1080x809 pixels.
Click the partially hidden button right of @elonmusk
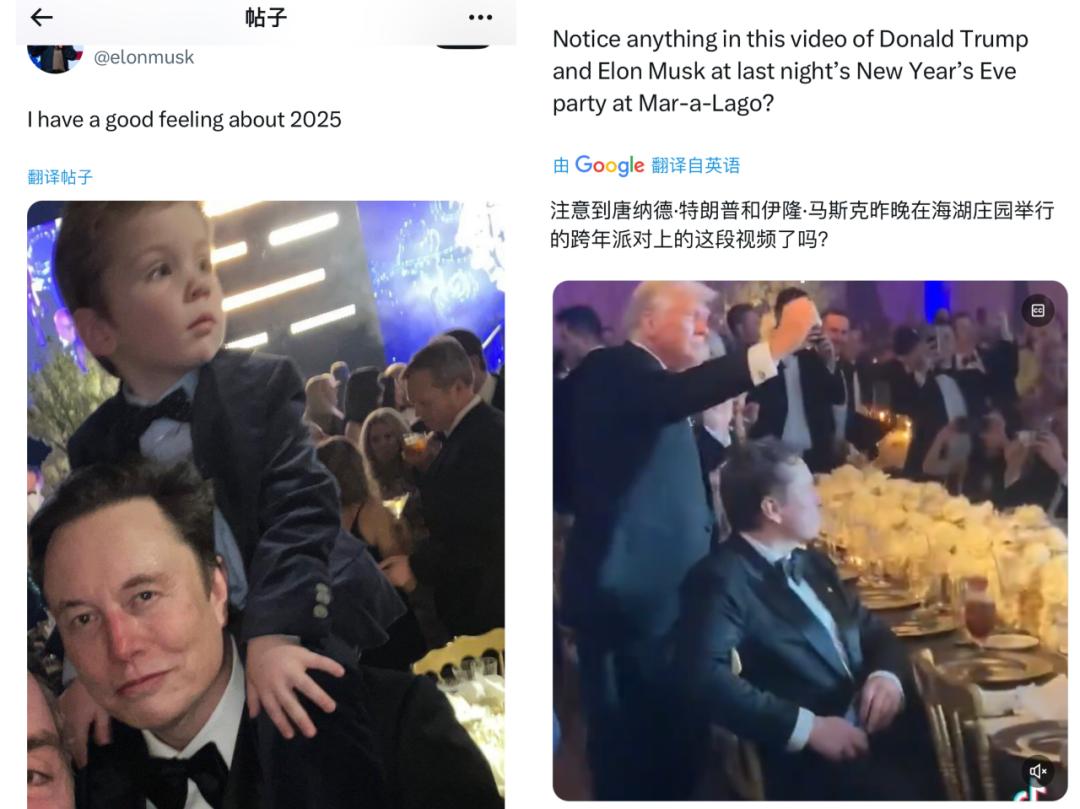(463, 44)
